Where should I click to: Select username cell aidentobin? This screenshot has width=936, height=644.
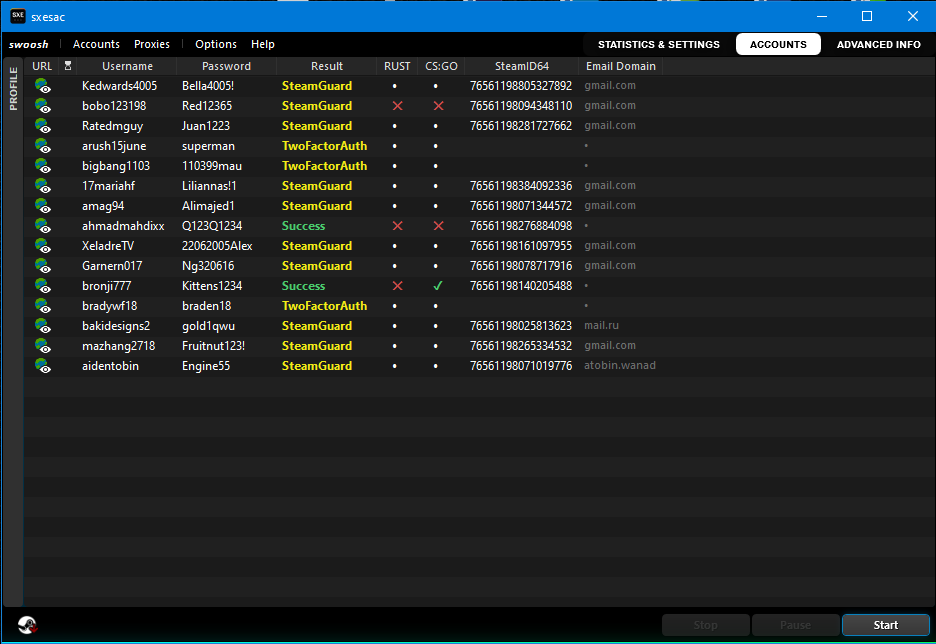pyautogui.click(x=110, y=366)
